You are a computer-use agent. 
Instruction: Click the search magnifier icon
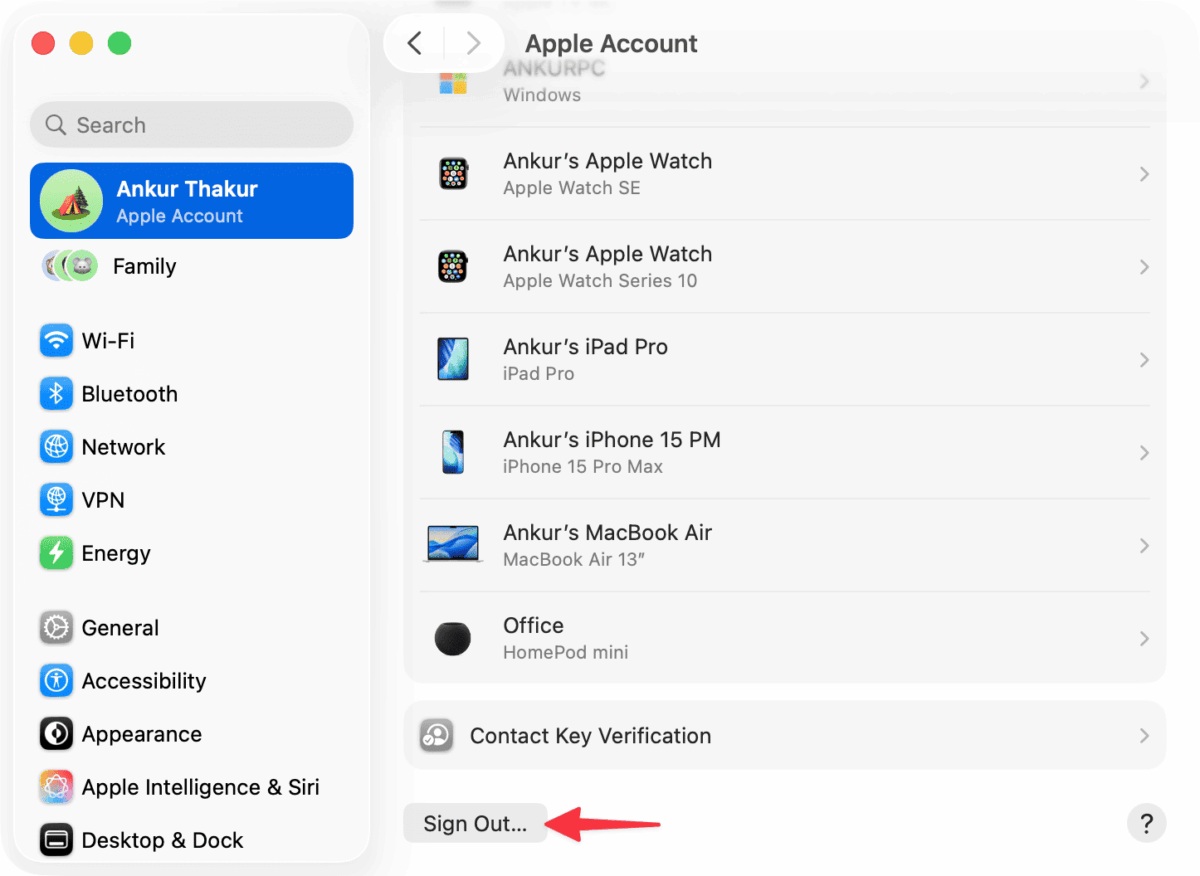tap(56, 125)
